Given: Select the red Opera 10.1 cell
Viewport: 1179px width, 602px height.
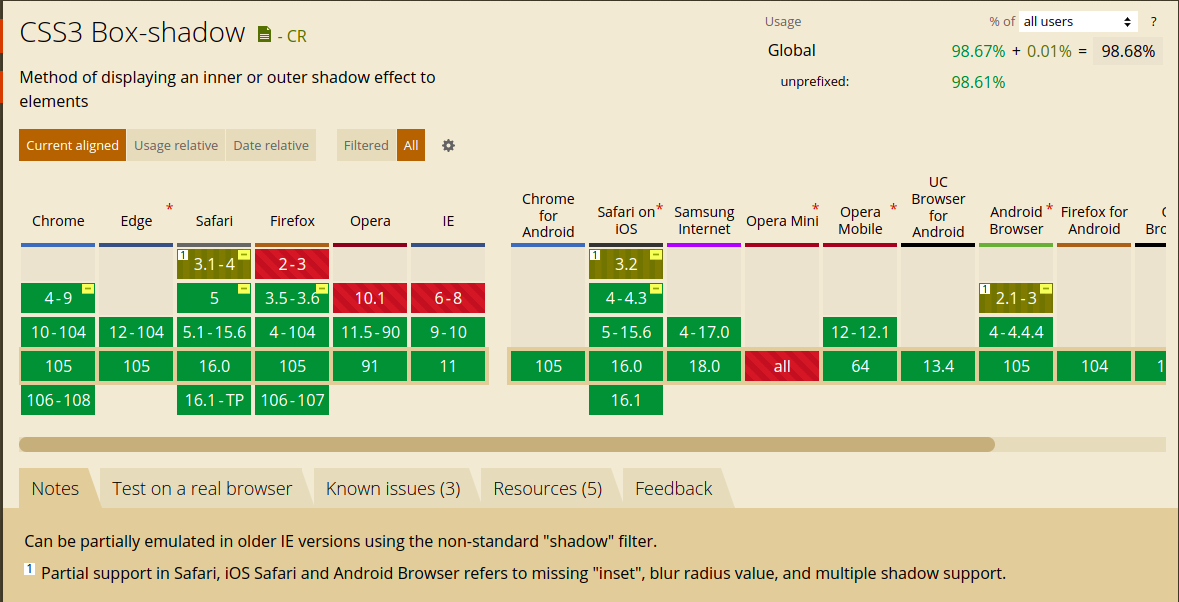Looking at the screenshot, I should [x=370, y=298].
